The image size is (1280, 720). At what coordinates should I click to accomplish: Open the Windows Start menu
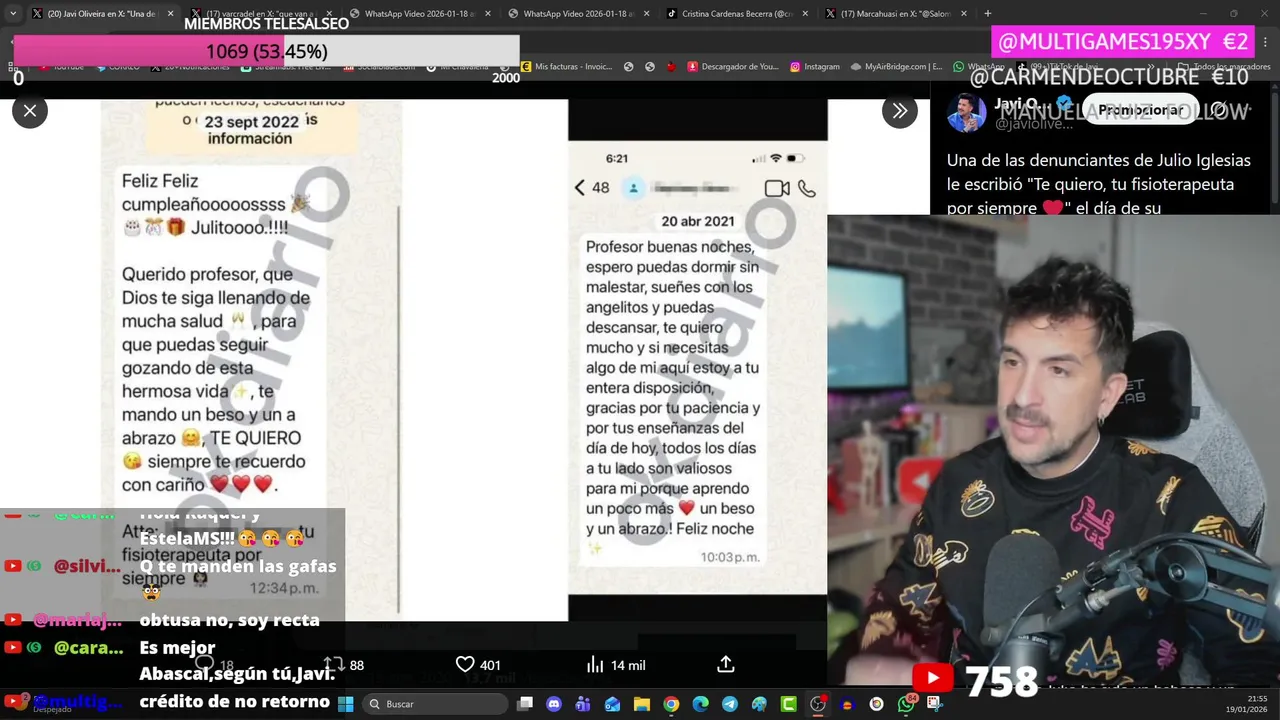point(346,704)
